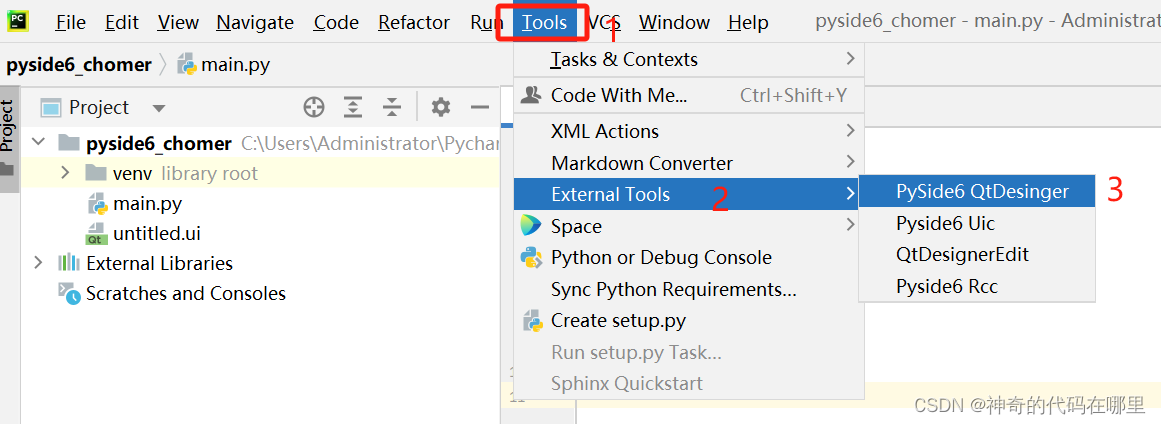Click the Project panel window icon
This screenshot has height=424, width=1161.
(51, 108)
